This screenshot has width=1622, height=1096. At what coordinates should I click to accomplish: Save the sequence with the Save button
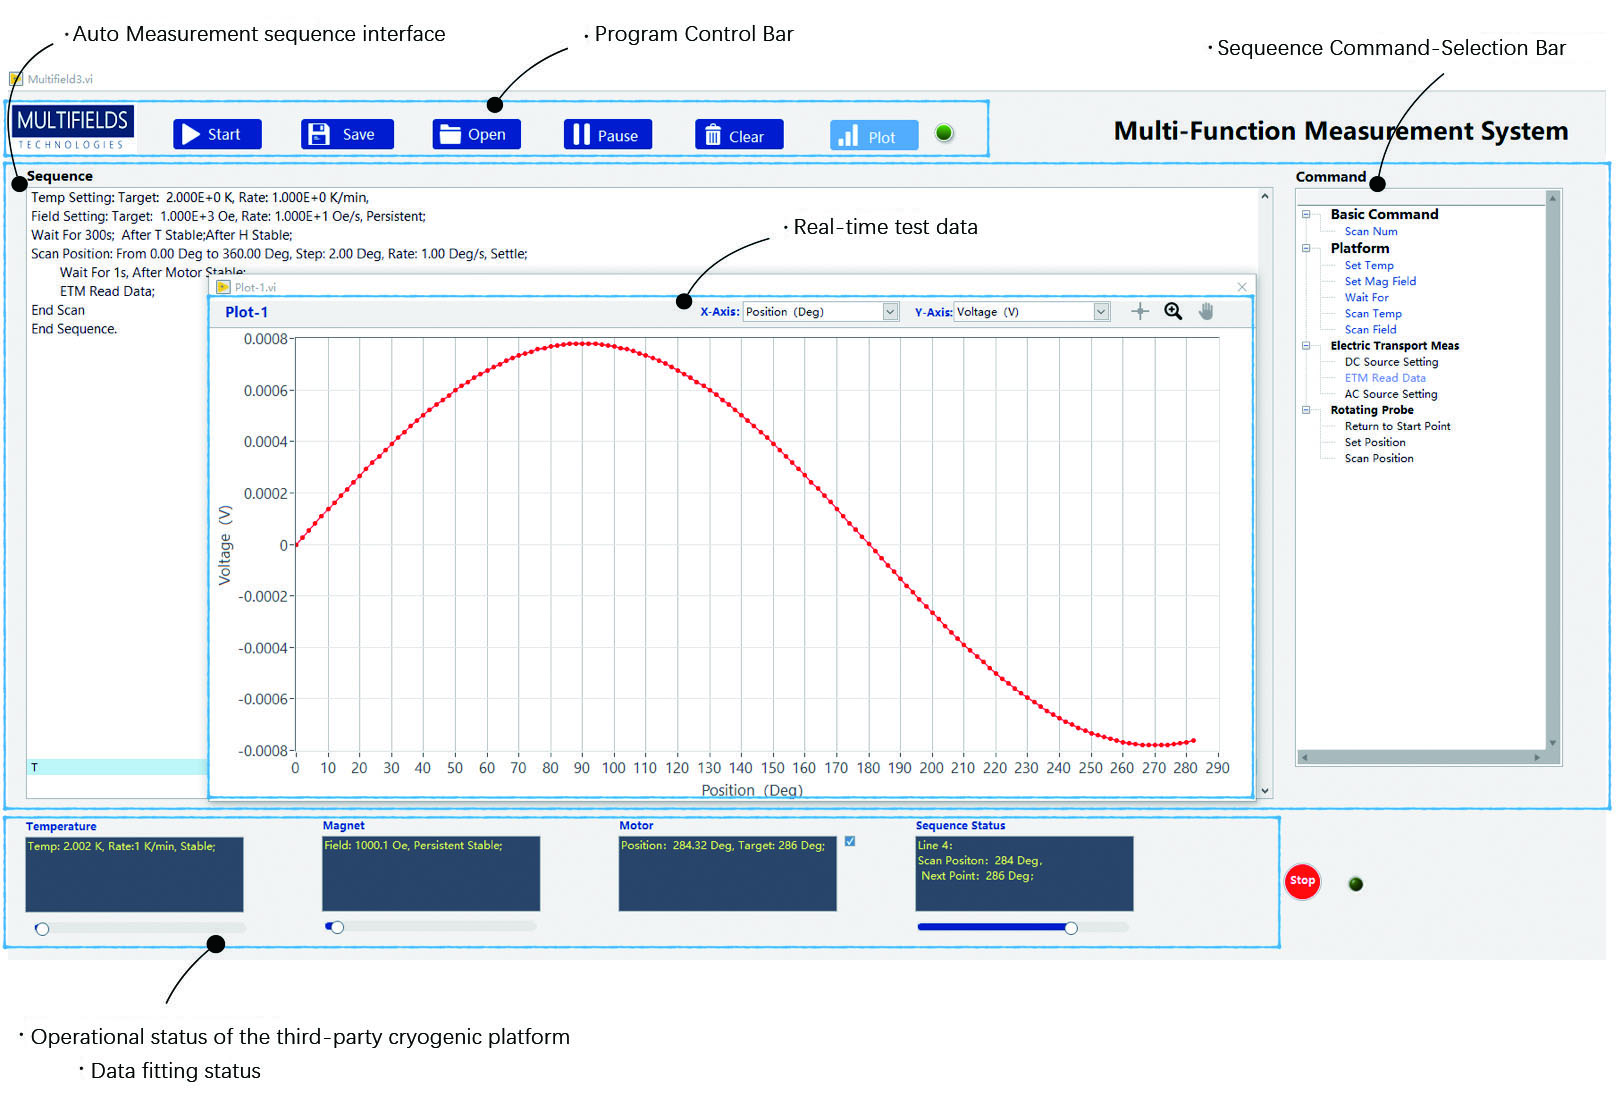[346, 134]
